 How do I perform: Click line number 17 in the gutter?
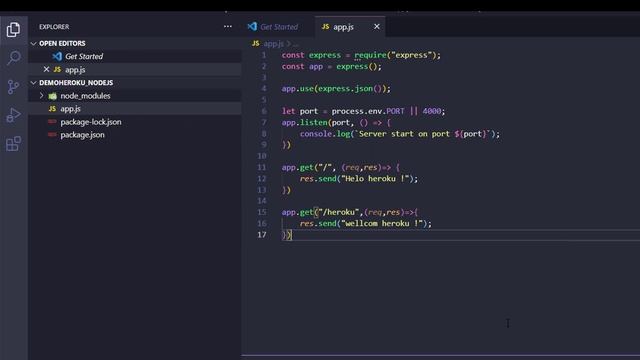[262, 235]
